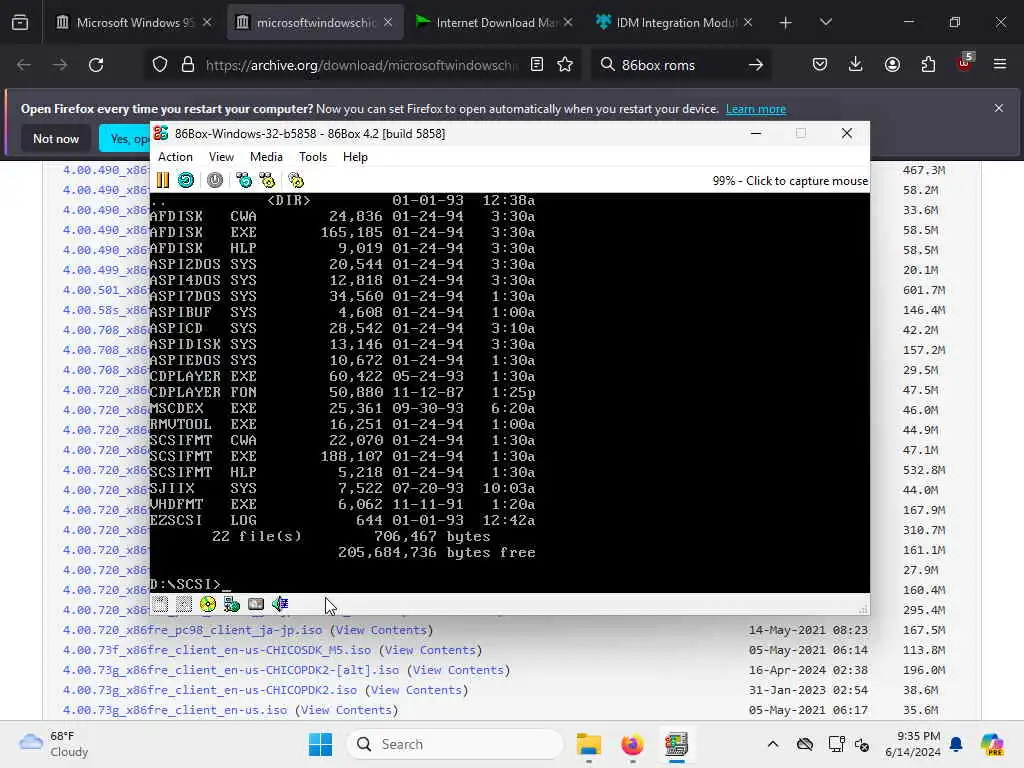Open the taskbar clock showing 9:35 PM
1024x768 pixels.
pos(913,744)
